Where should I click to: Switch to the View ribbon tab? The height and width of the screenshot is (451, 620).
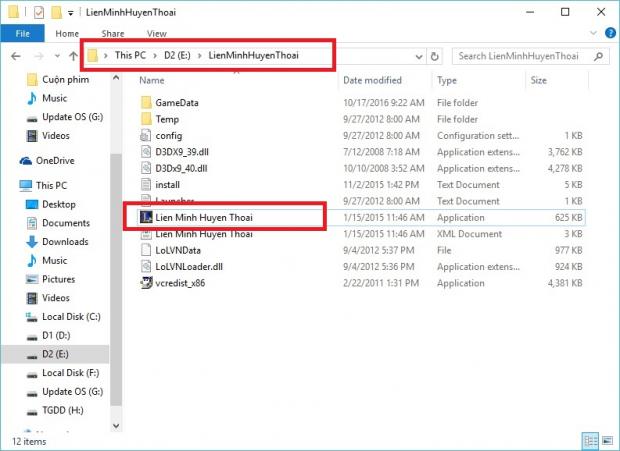[x=157, y=33]
